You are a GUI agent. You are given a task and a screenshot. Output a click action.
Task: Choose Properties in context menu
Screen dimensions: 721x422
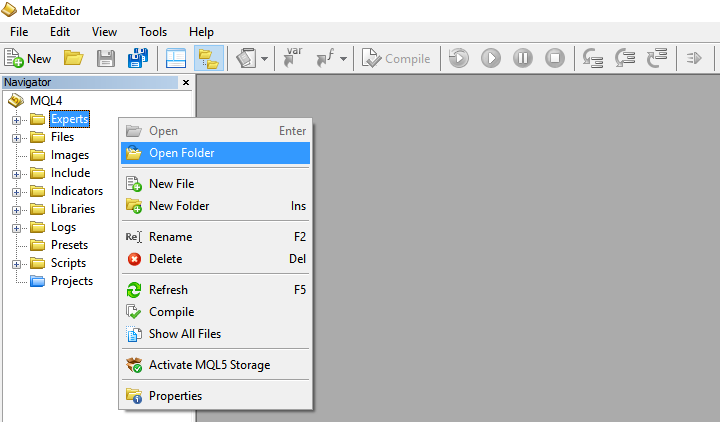(x=215, y=396)
